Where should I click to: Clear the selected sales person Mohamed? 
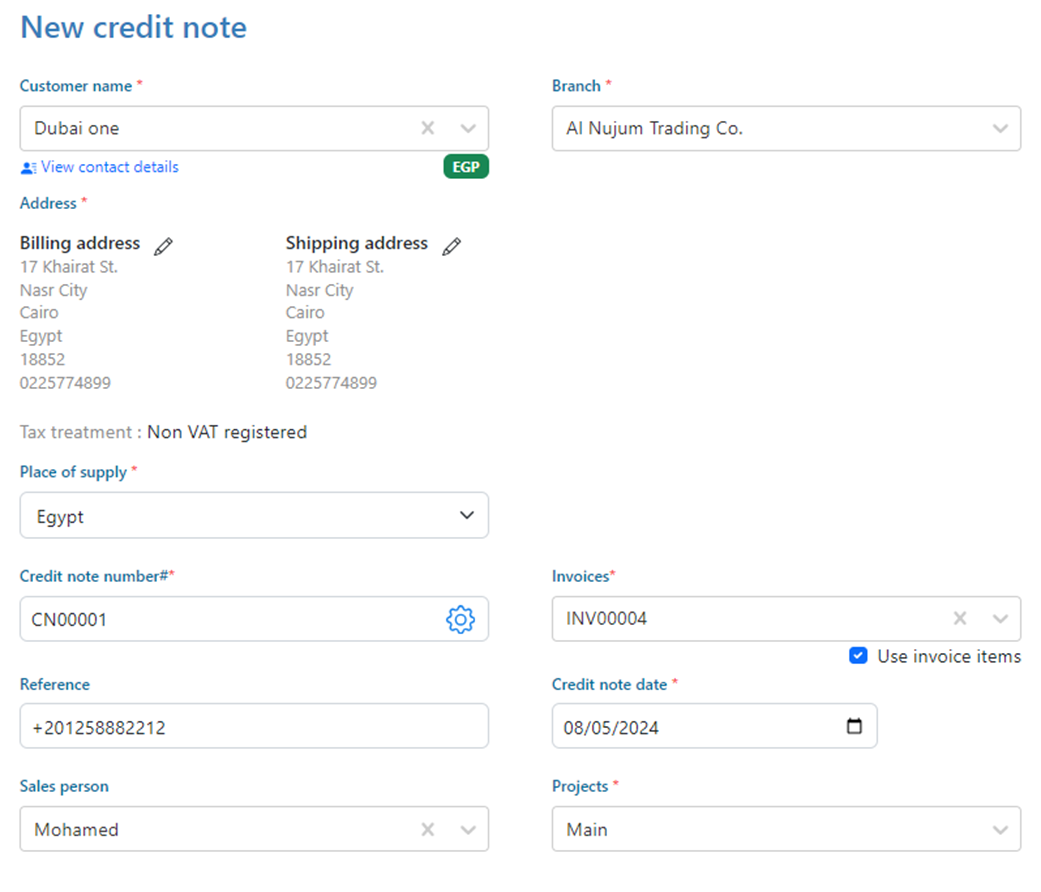pos(428,830)
